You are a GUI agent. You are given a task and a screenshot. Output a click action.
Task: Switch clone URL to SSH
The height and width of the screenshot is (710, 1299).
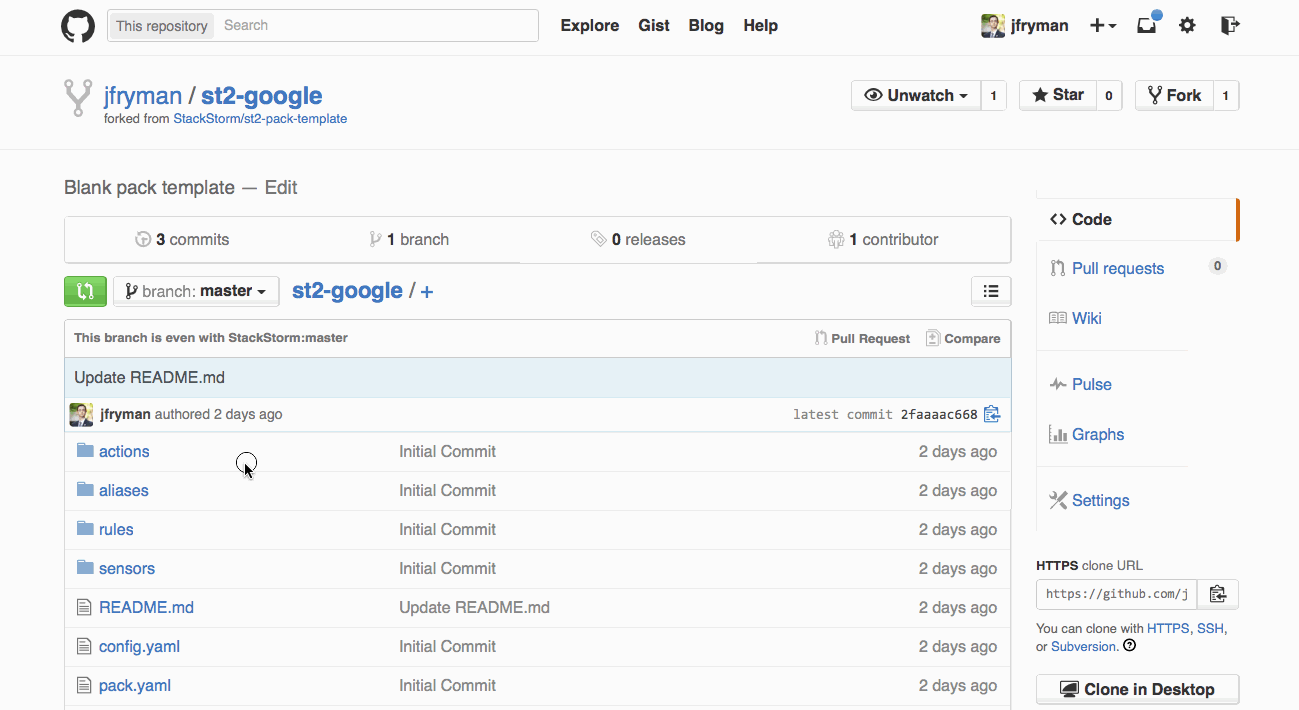pyautogui.click(x=1210, y=629)
